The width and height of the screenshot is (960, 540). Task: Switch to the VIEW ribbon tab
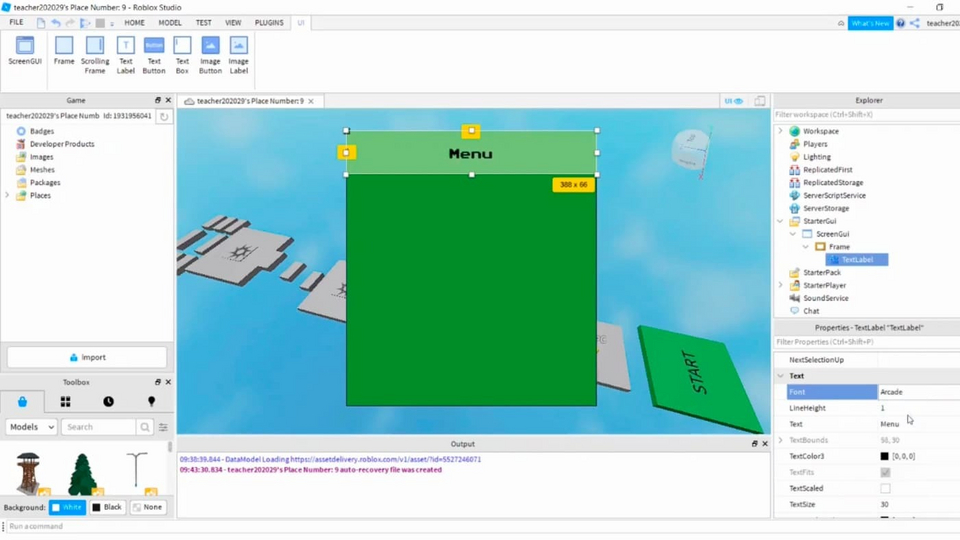(x=233, y=23)
